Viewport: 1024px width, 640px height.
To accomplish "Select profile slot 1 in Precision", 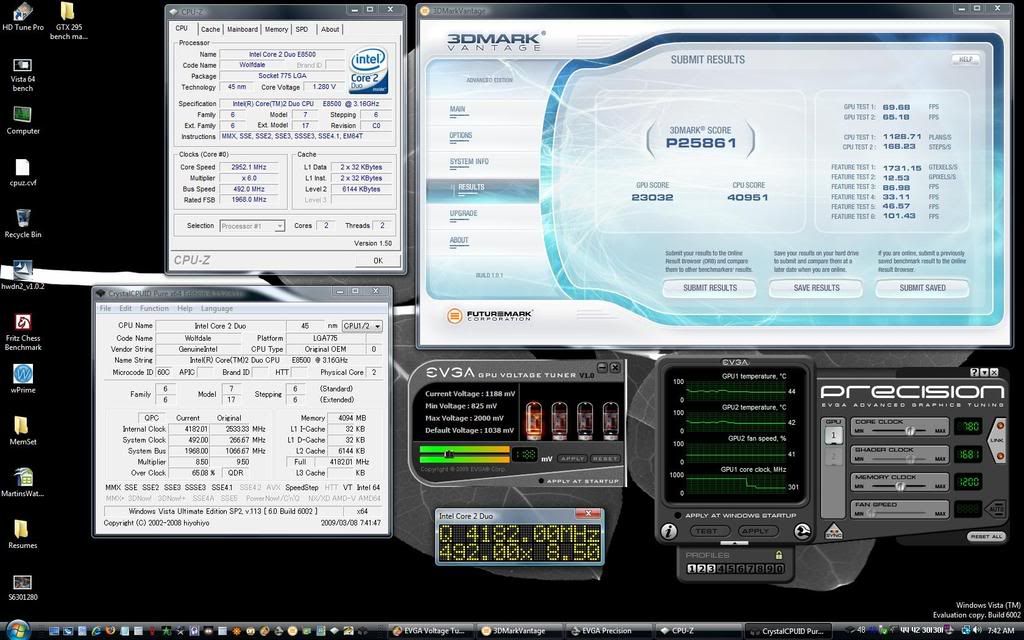I will (692, 569).
